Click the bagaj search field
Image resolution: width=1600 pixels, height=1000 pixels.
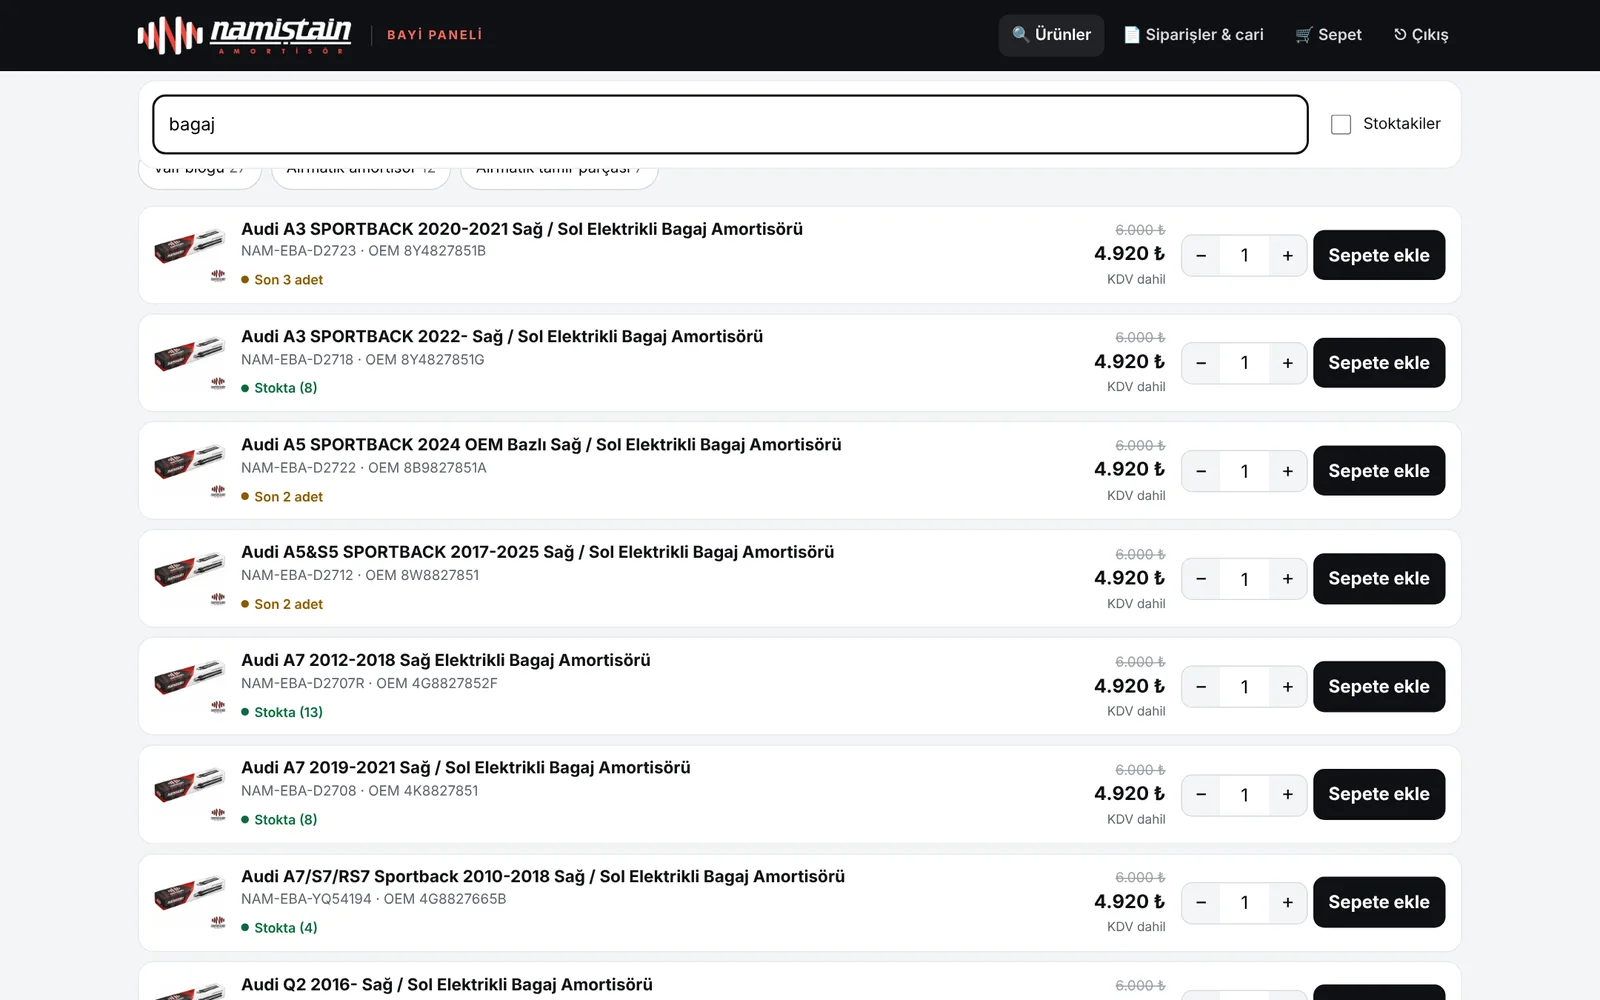coord(730,124)
